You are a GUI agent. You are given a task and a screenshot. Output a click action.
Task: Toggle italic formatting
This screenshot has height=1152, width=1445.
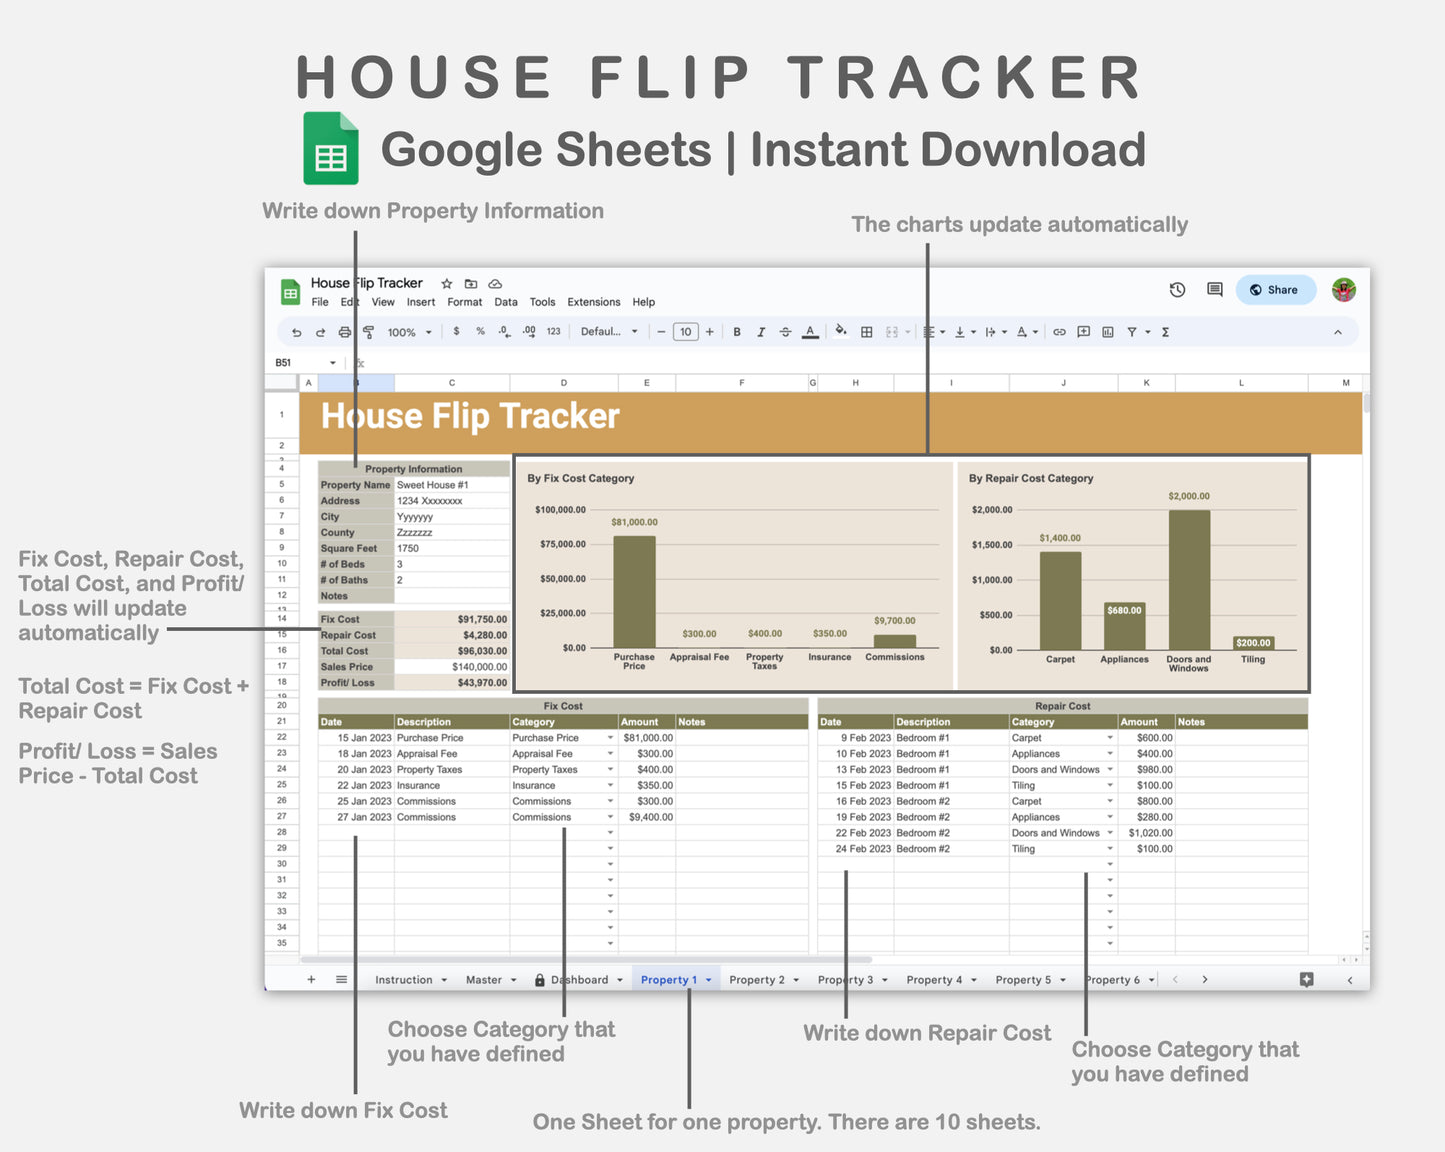pos(761,331)
